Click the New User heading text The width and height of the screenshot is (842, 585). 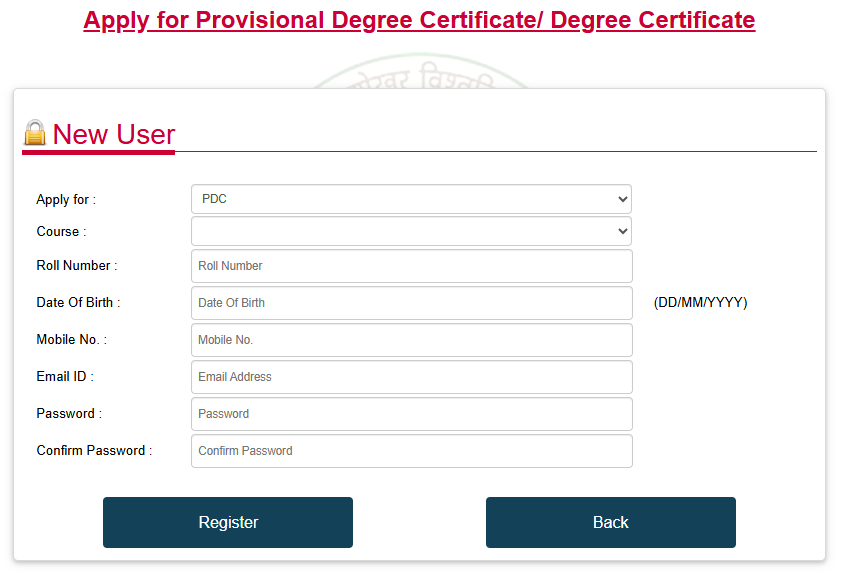[113, 134]
